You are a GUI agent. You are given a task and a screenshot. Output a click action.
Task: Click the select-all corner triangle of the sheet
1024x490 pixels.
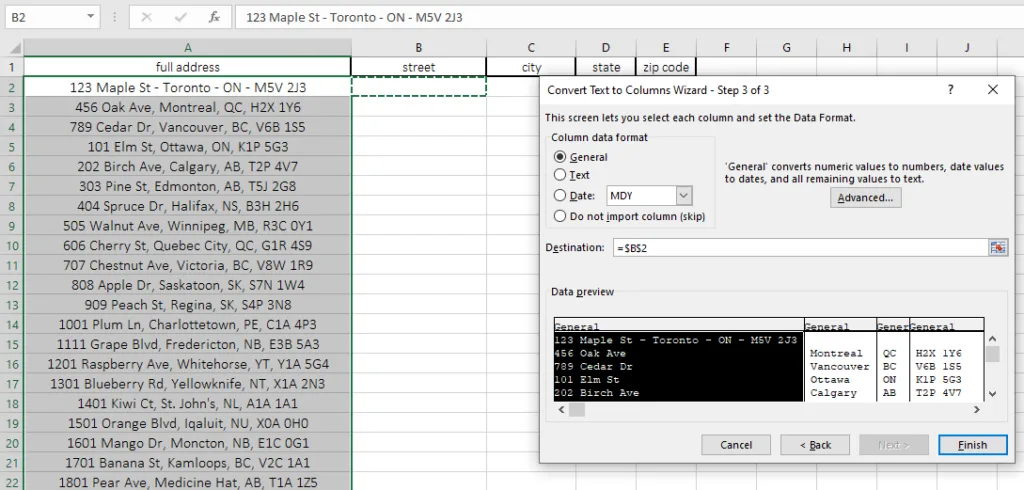pyautogui.click(x=14, y=48)
